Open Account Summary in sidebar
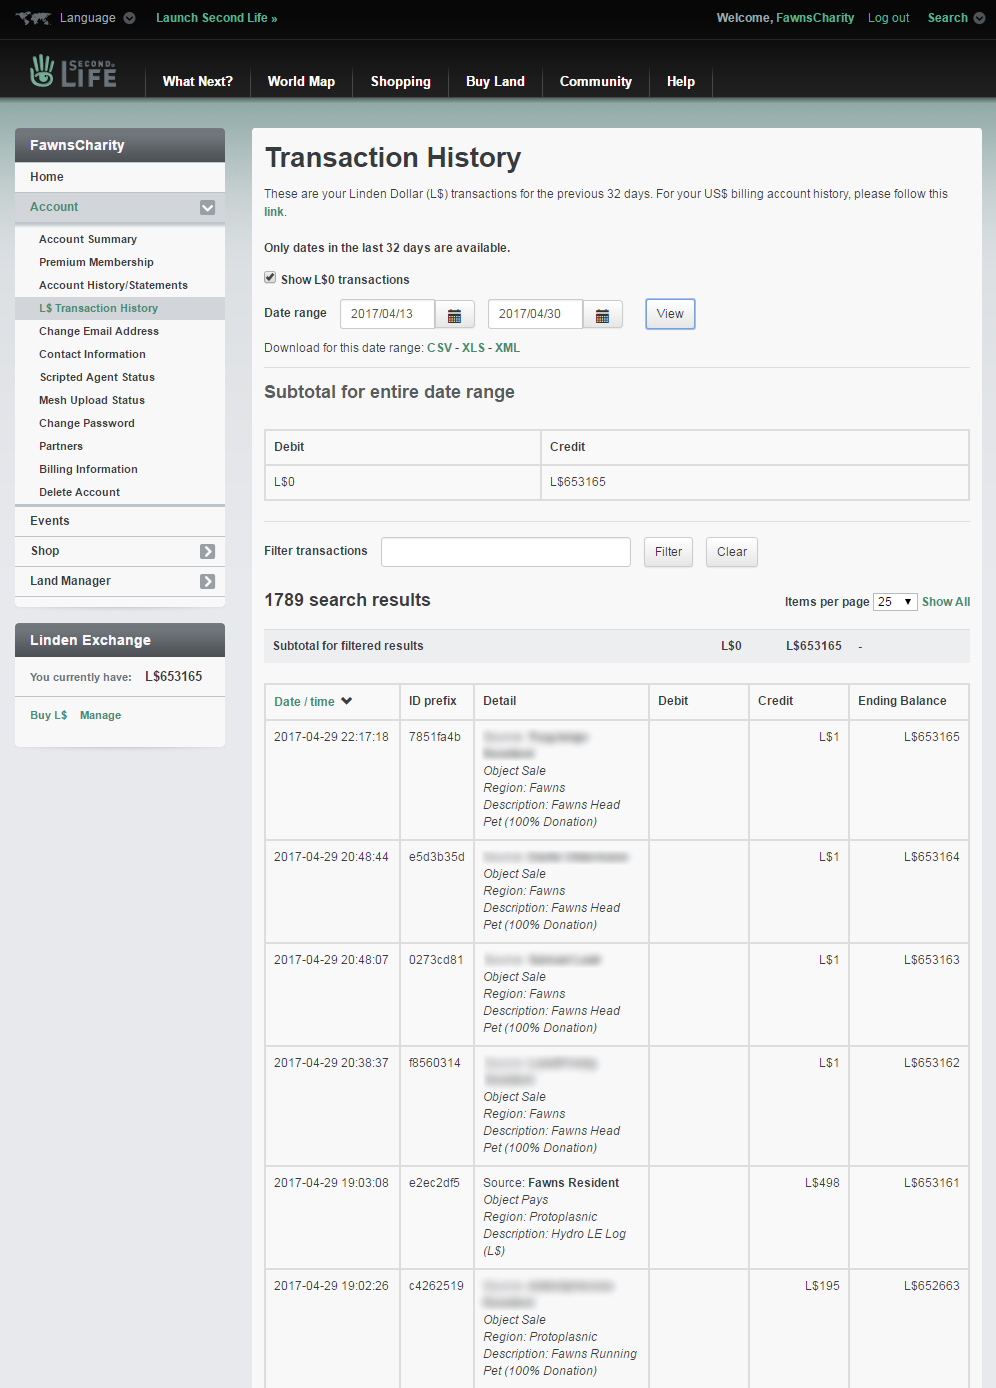The image size is (996, 1388). 88,240
